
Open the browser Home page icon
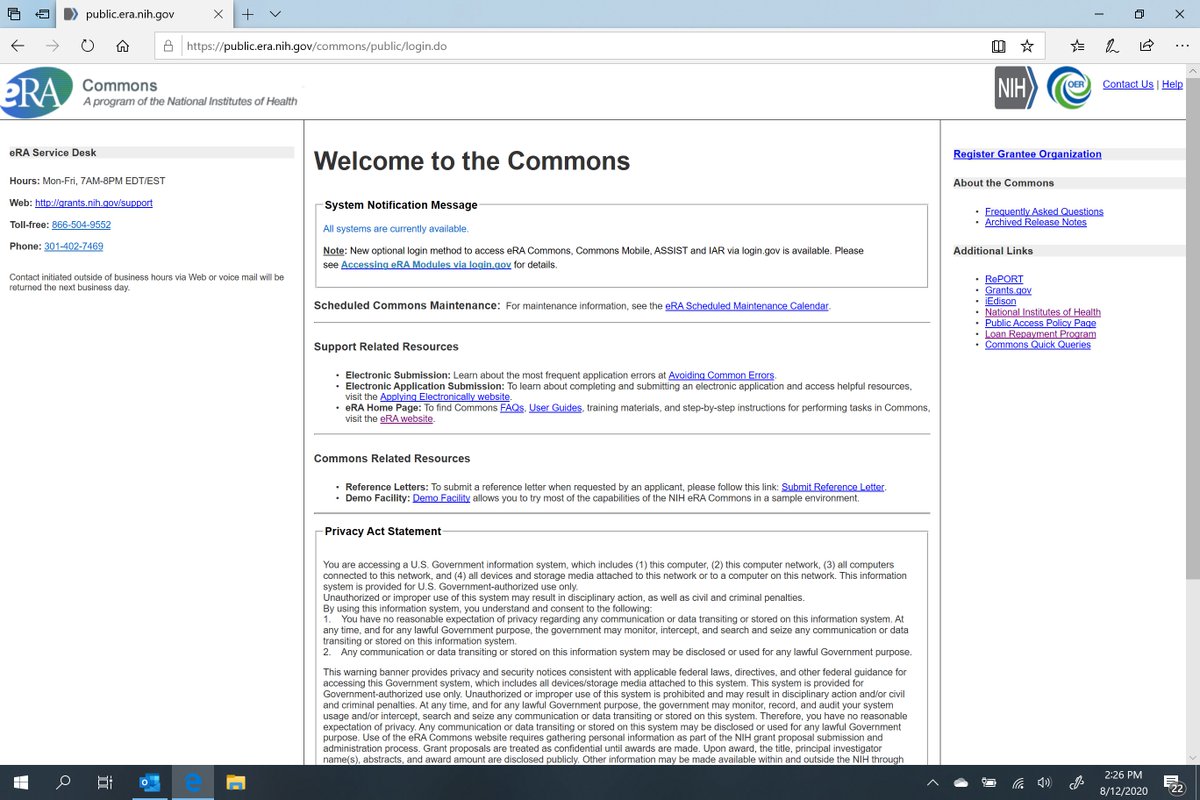pyautogui.click(x=122, y=46)
